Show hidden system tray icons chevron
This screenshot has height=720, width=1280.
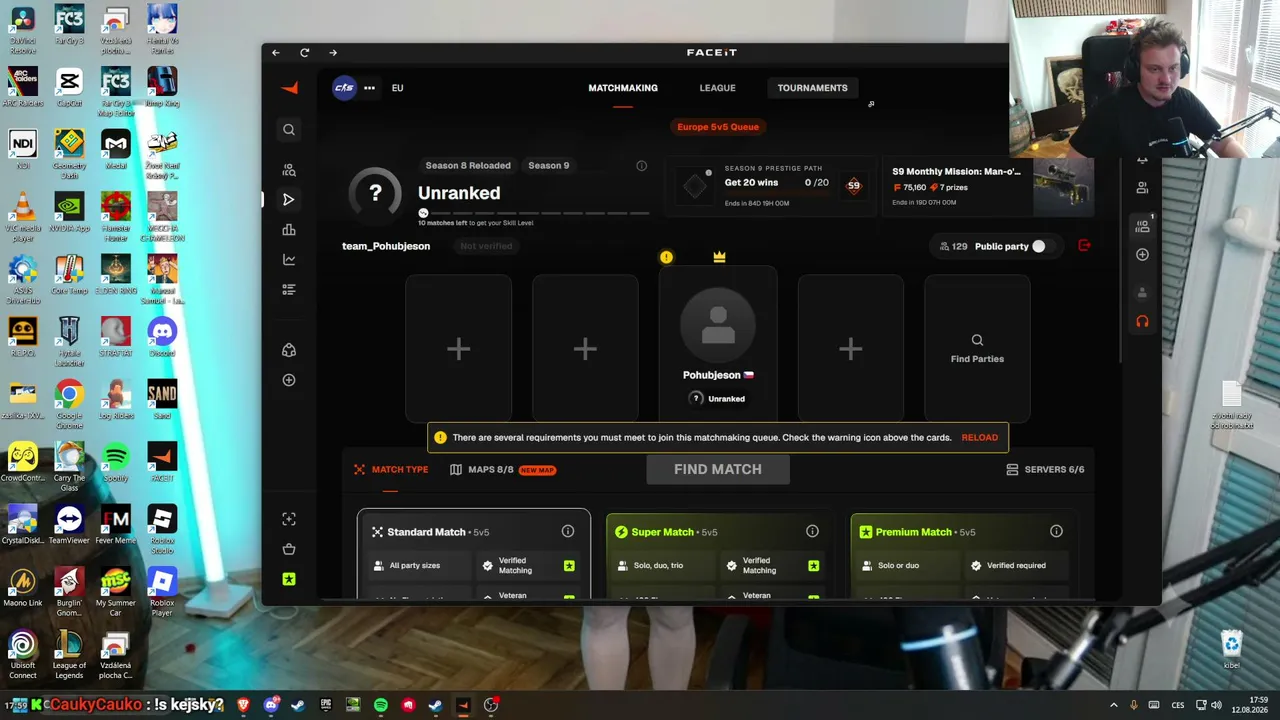[x=1114, y=705]
